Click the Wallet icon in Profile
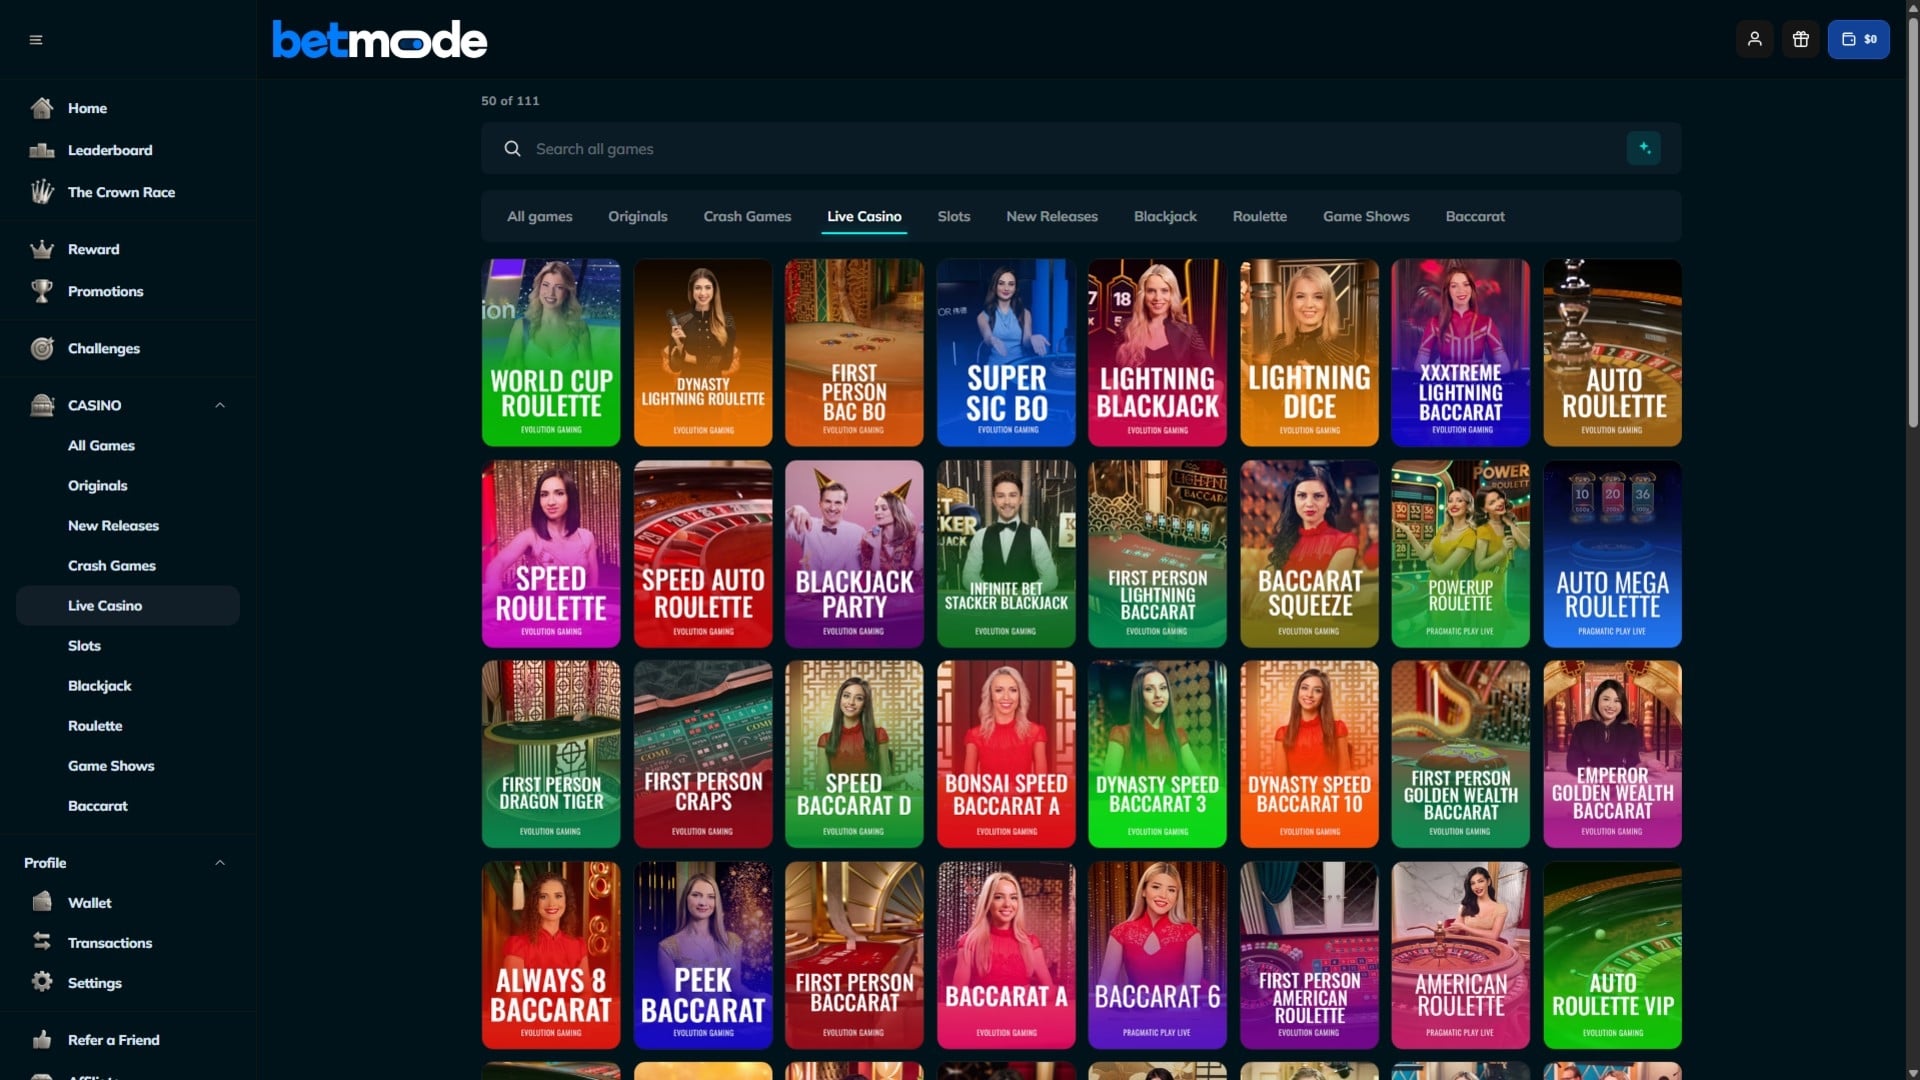Viewport: 1920px width, 1080px height. (42, 902)
